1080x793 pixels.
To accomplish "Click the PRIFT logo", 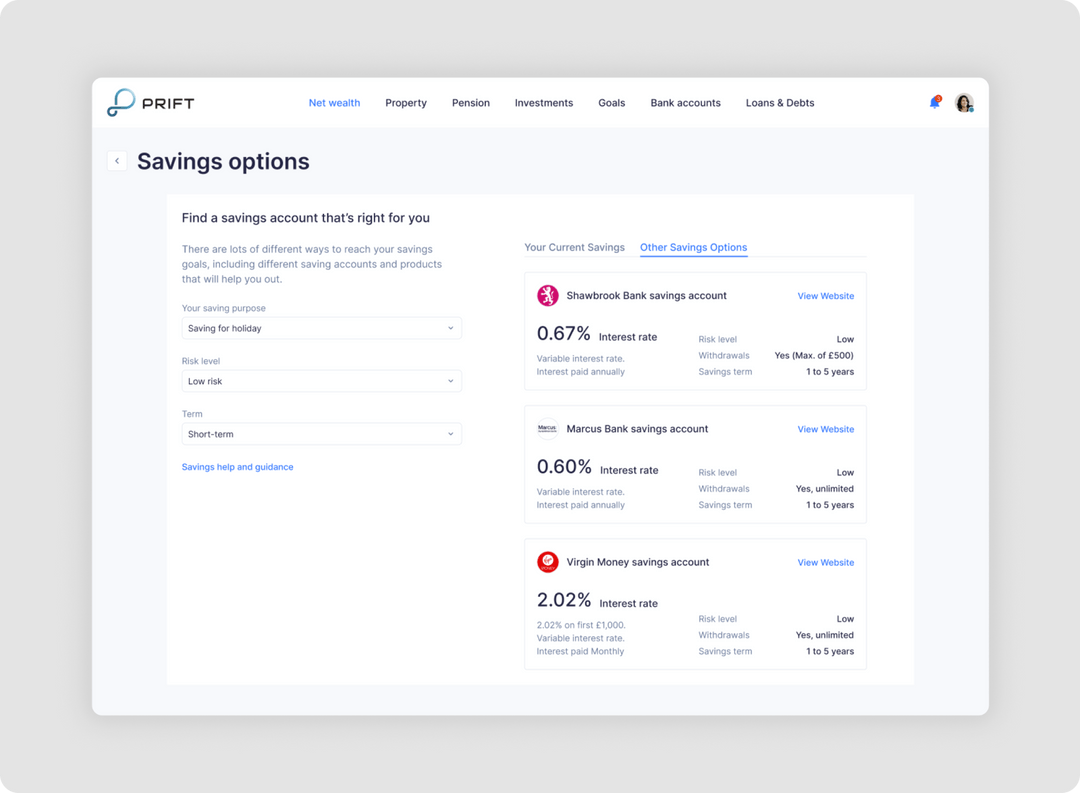I will (x=150, y=102).
